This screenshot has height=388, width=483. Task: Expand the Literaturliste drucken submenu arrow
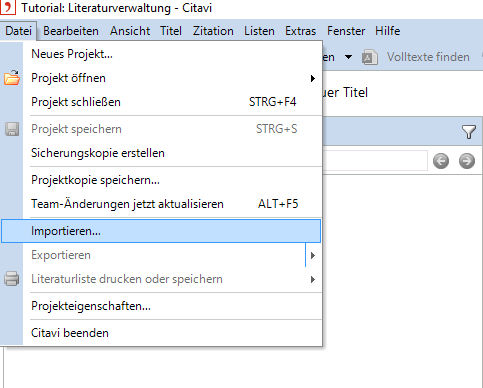point(313,279)
